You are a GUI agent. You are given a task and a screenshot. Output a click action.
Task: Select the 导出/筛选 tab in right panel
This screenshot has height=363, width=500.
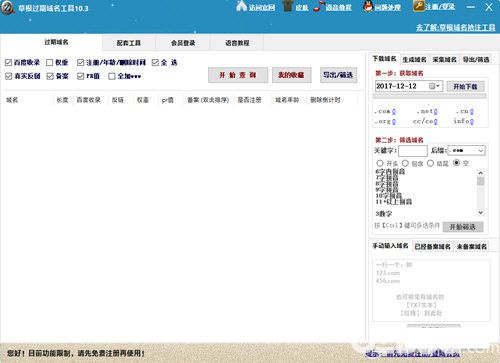[476, 60]
